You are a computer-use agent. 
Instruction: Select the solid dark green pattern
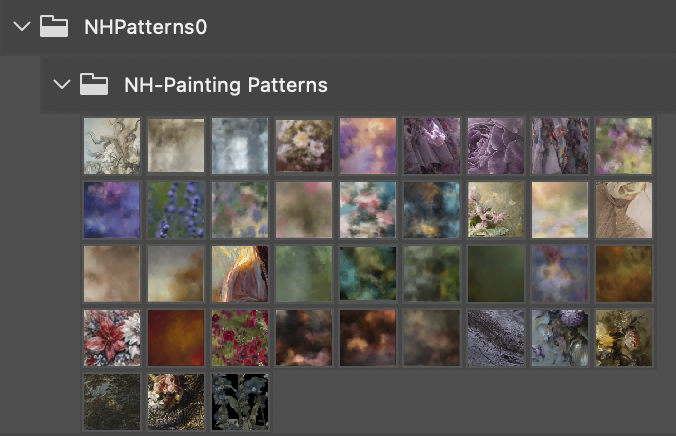coord(496,274)
